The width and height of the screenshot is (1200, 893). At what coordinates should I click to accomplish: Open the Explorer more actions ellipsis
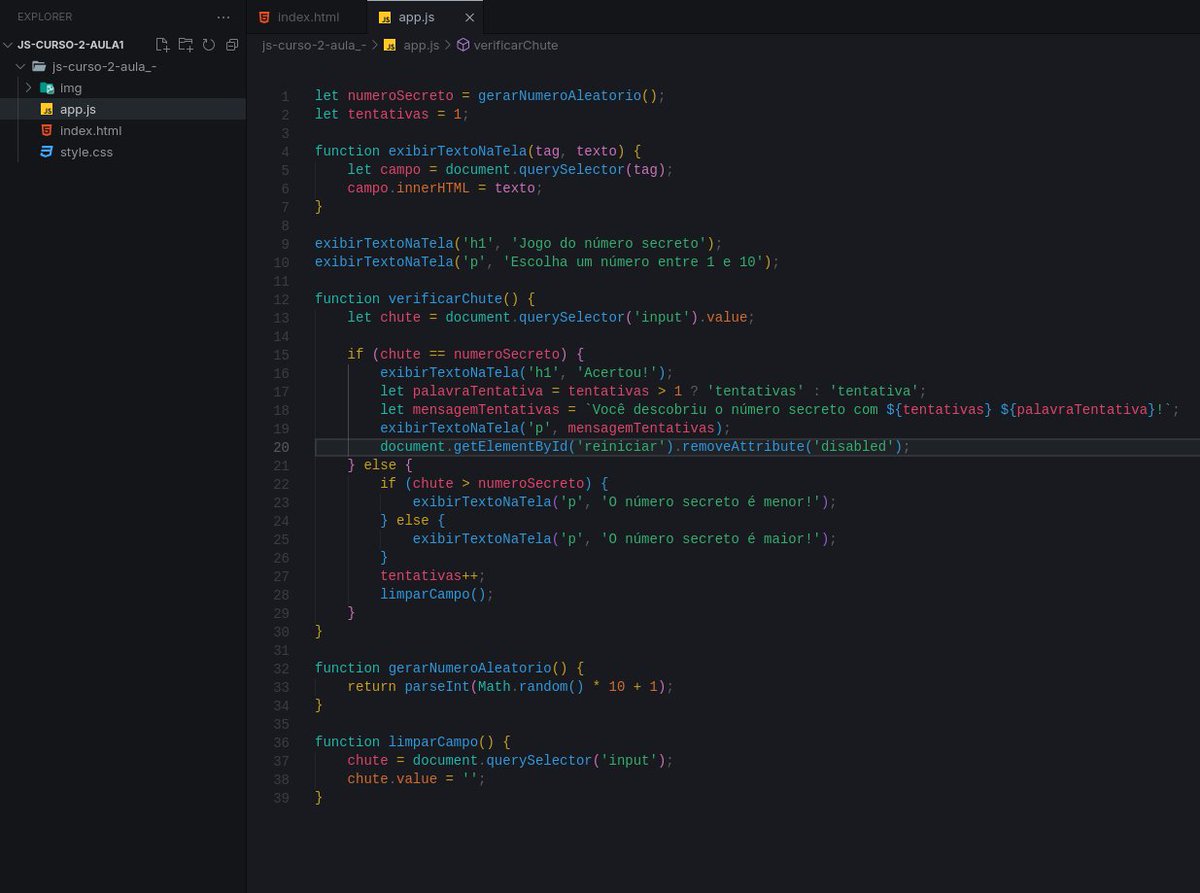coord(223,17)
